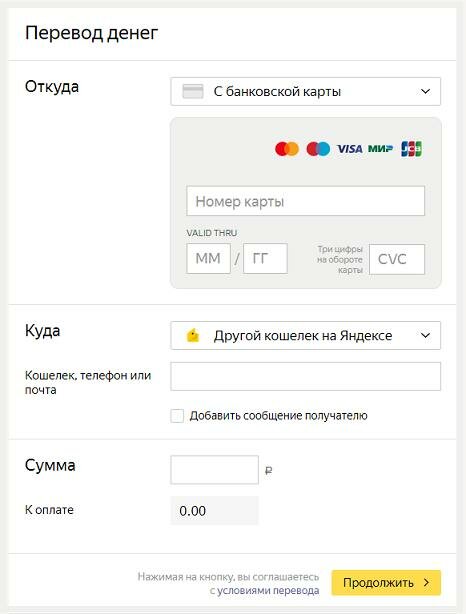This screenshot has width=466, height=614.
Task: Click the Продолжить button
Action: click(386, 583)
